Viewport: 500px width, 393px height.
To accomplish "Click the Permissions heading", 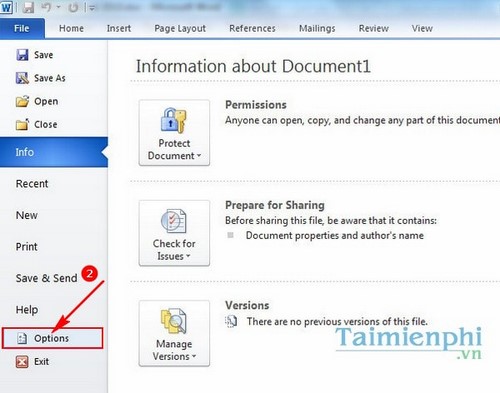I will tap(256, 105).
